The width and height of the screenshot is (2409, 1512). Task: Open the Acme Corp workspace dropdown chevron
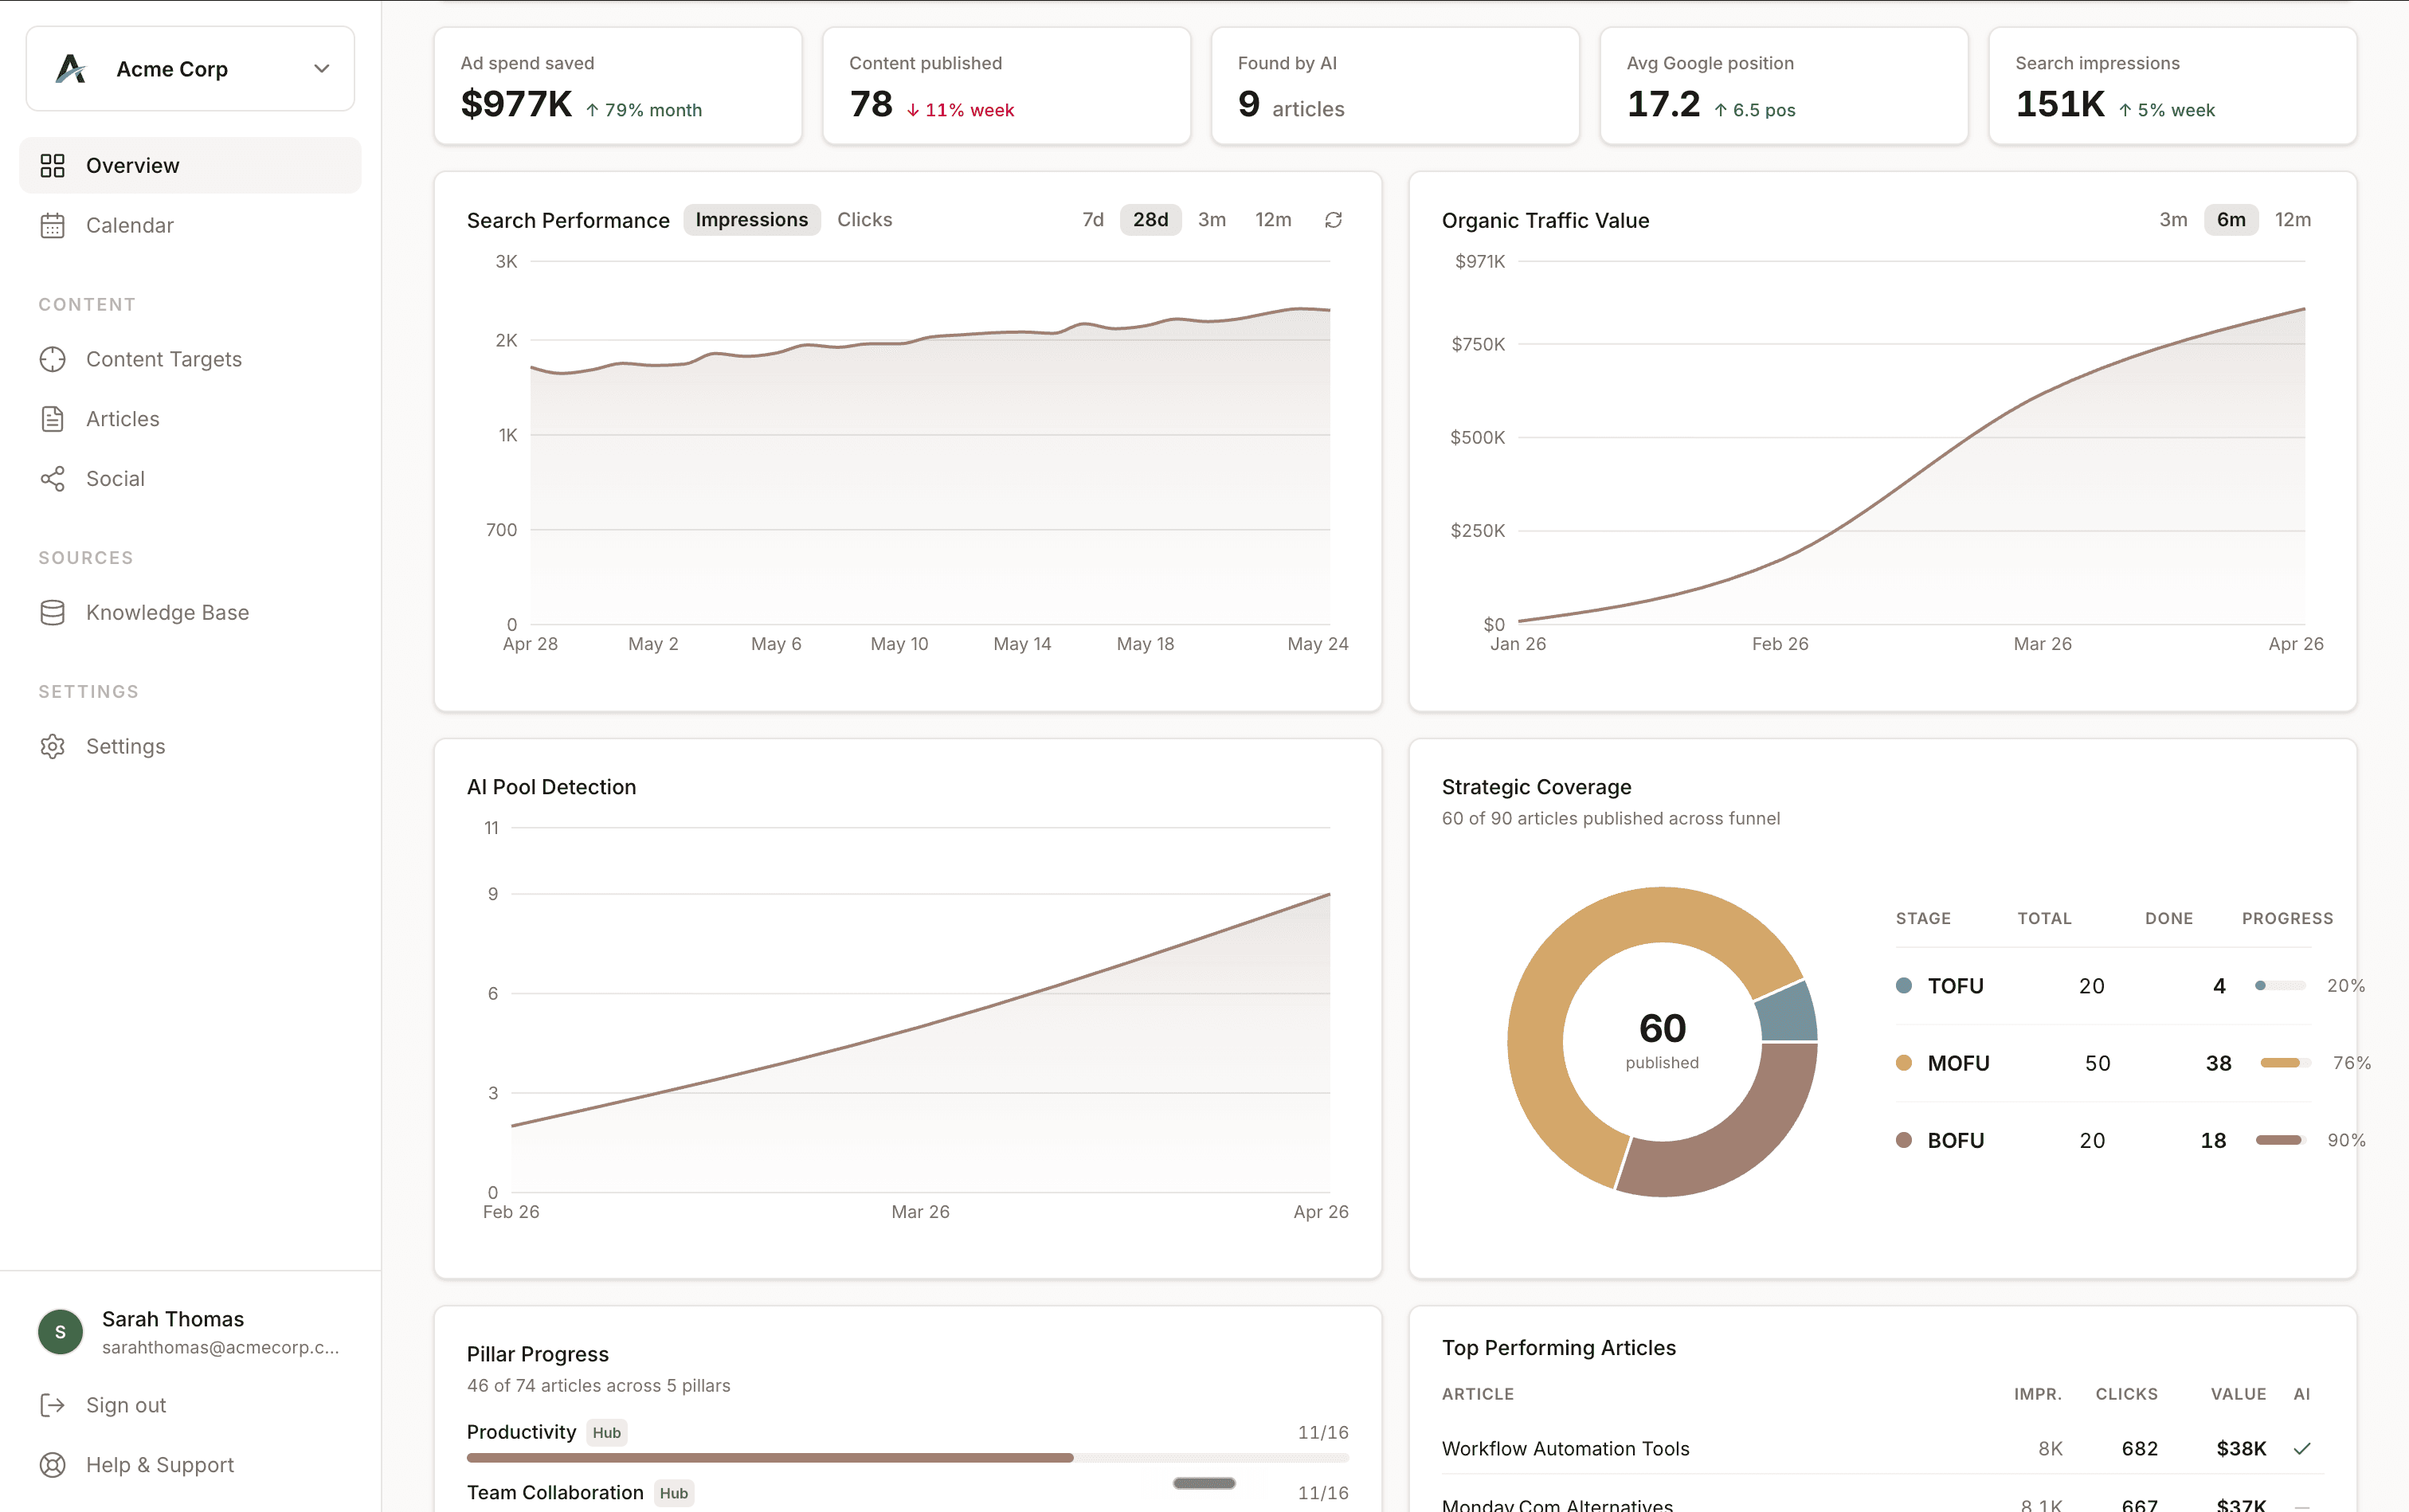321,69
